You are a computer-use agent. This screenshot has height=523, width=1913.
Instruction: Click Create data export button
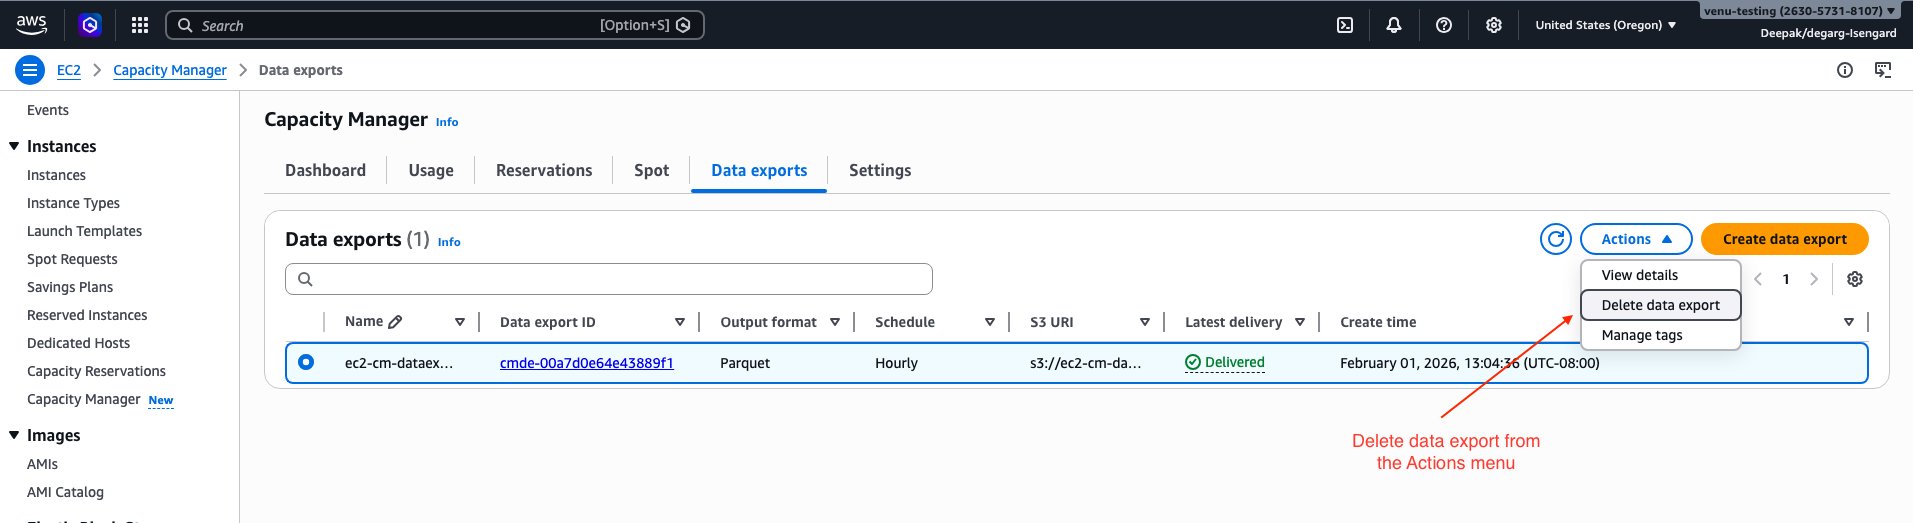pyautogui.click(x=1785, y=239)
